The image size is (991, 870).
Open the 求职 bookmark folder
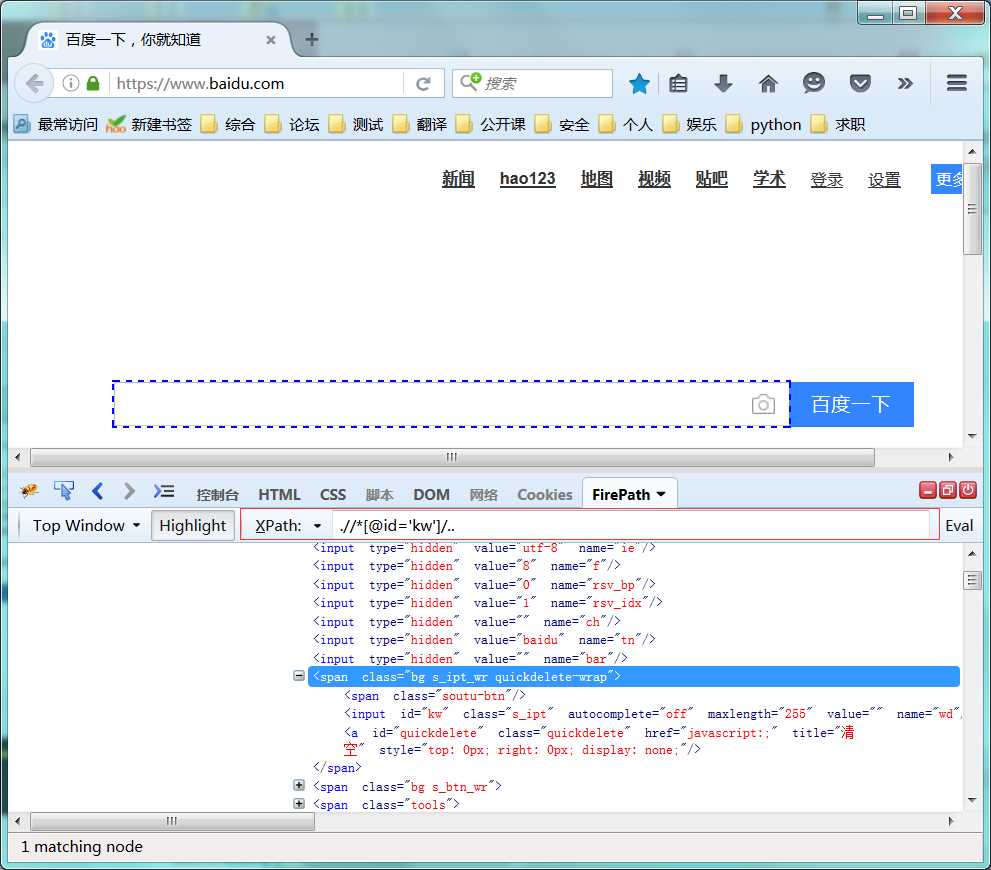[838, 124]
